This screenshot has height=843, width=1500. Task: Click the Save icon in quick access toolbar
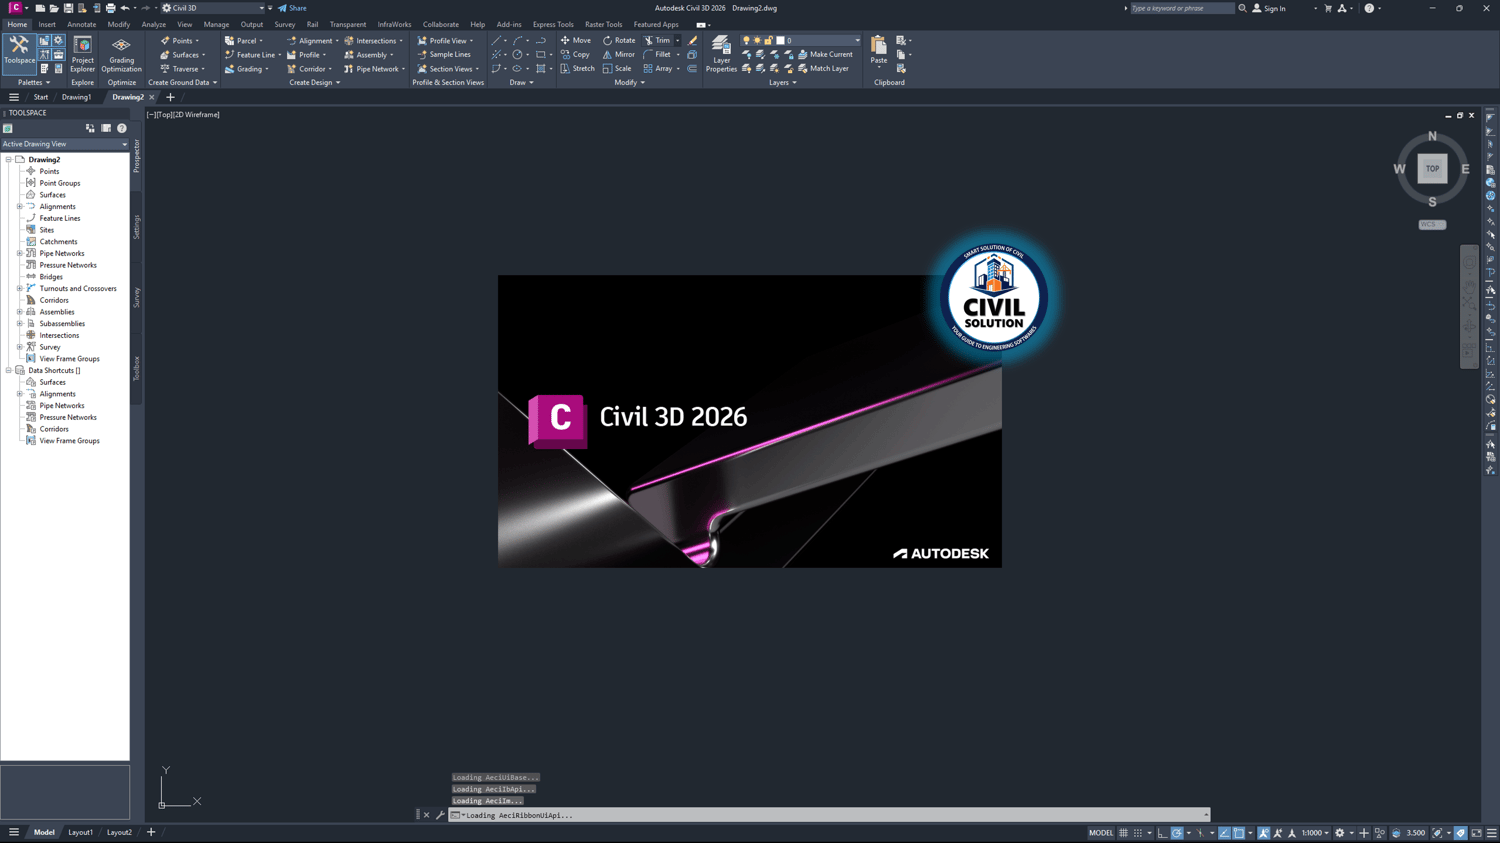pos(68,8)
